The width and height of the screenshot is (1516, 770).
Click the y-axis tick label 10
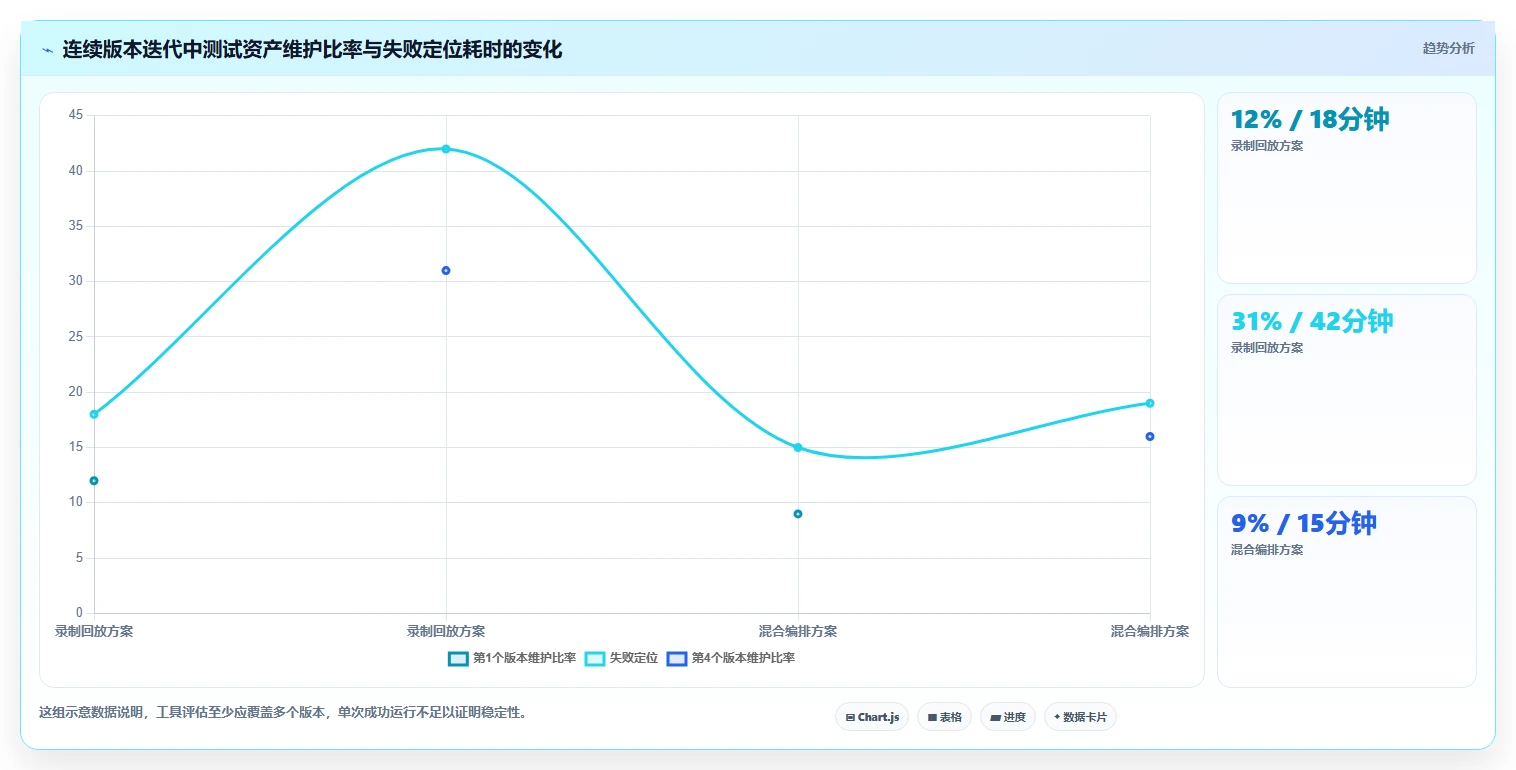[76, 502]
